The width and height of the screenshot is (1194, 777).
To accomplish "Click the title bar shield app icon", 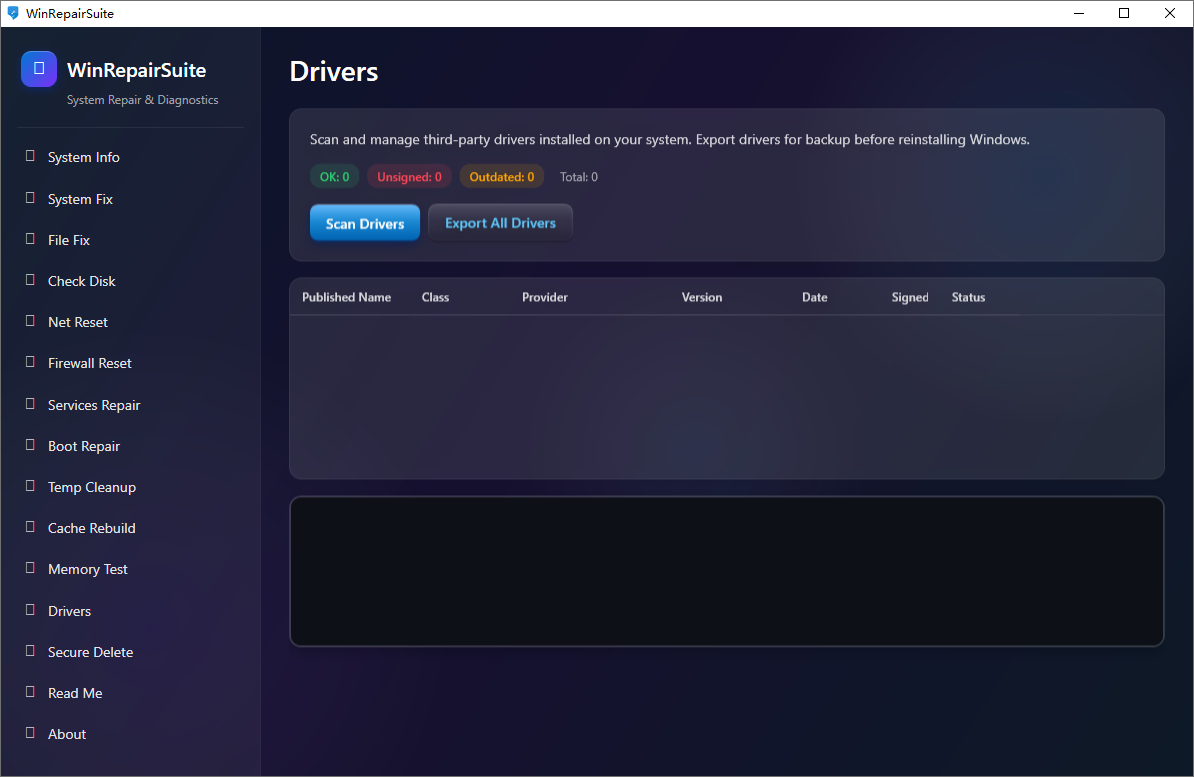I will click(12, 13).
